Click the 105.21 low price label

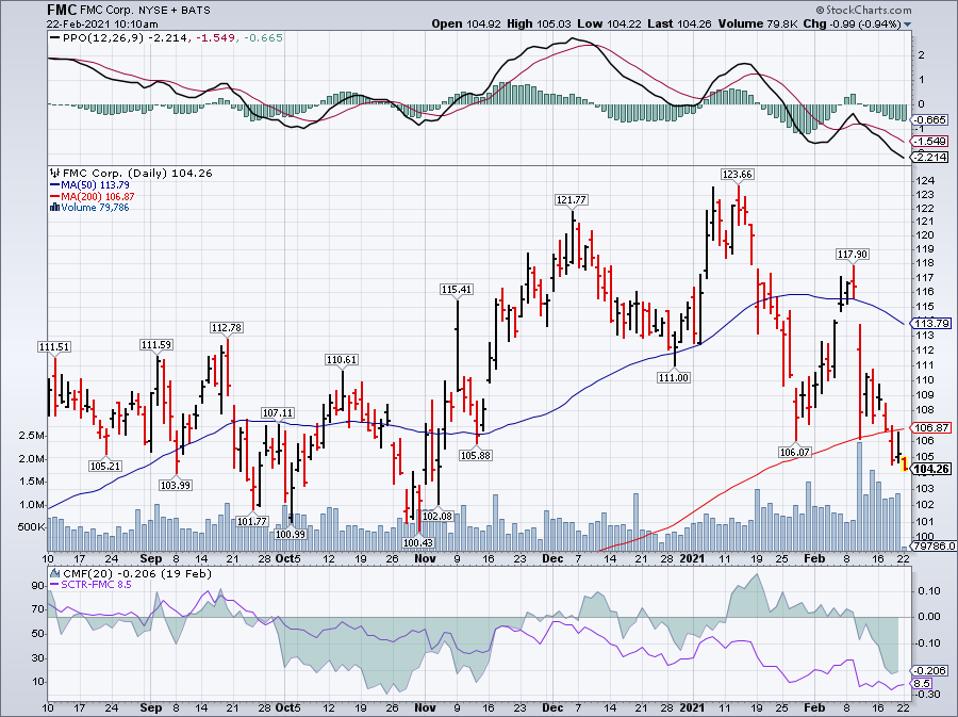pyautogui.click(x=105, y=467)
